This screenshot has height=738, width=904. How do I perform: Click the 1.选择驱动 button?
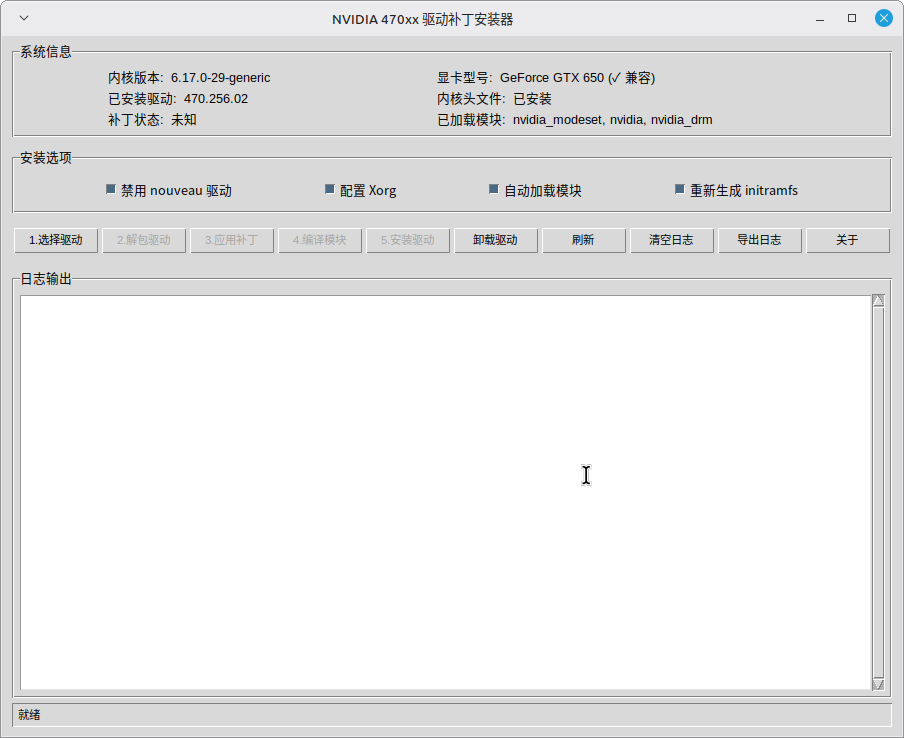[x=56, y=240]
